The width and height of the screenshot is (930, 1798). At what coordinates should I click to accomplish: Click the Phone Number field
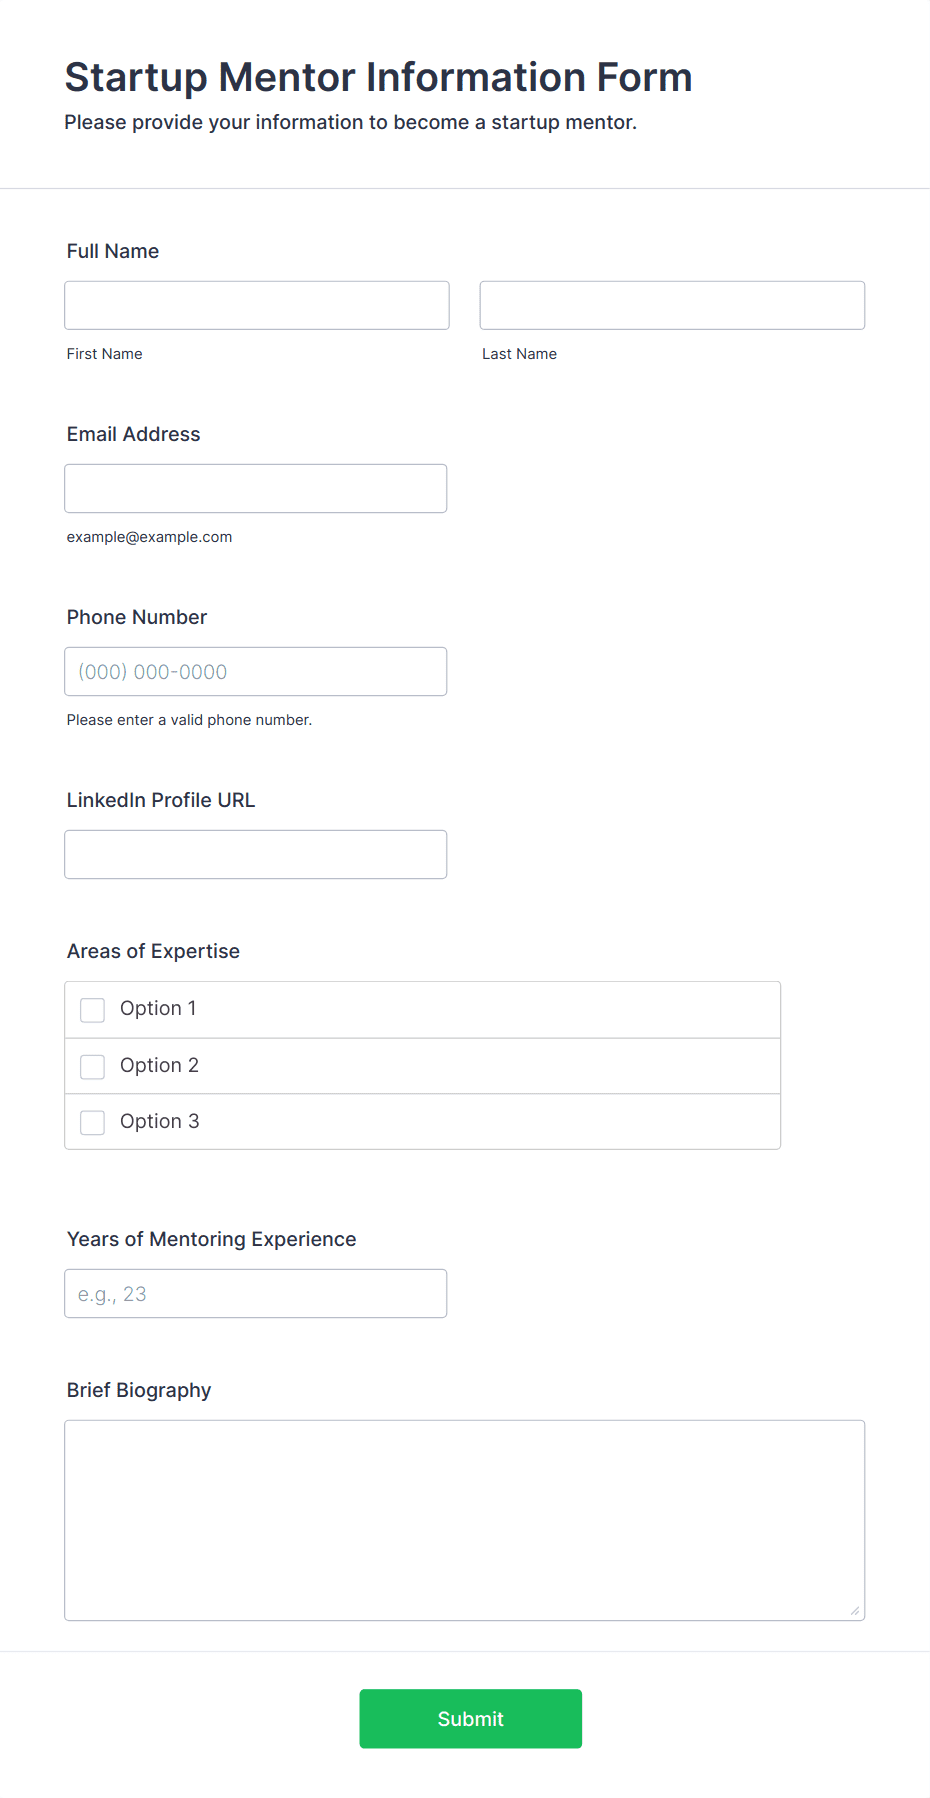click(256, 671)
